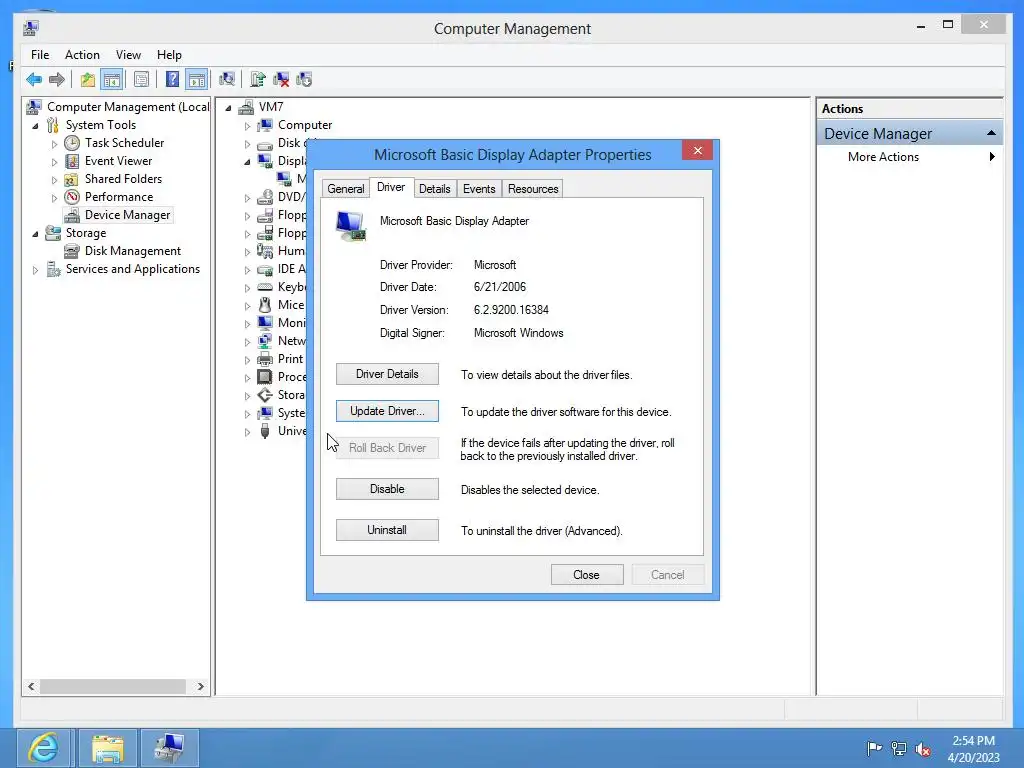Select Computer Management (Local) root node
Image resolution: width=1024 pixels, height=768 pixels.
pos(128,106)
